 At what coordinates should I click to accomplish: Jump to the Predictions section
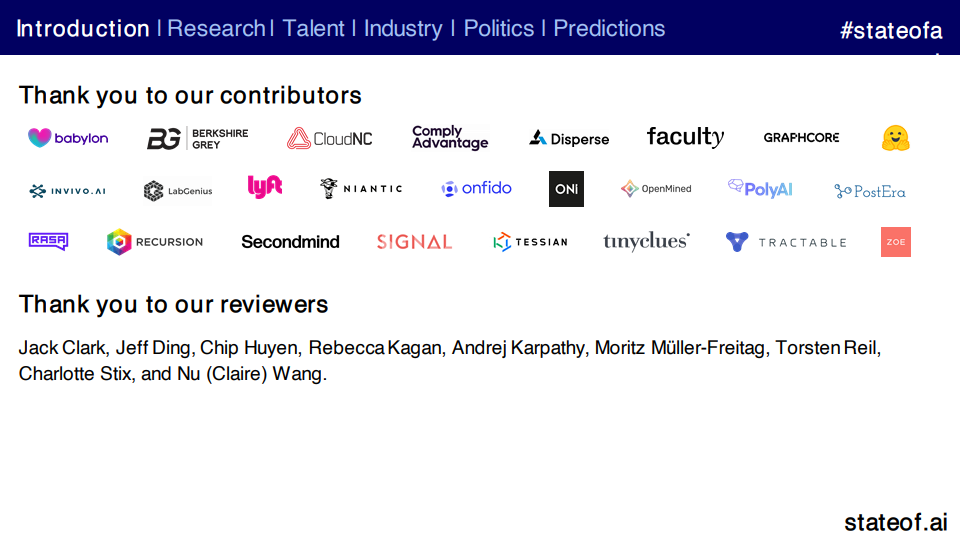[x=609, y=28]
